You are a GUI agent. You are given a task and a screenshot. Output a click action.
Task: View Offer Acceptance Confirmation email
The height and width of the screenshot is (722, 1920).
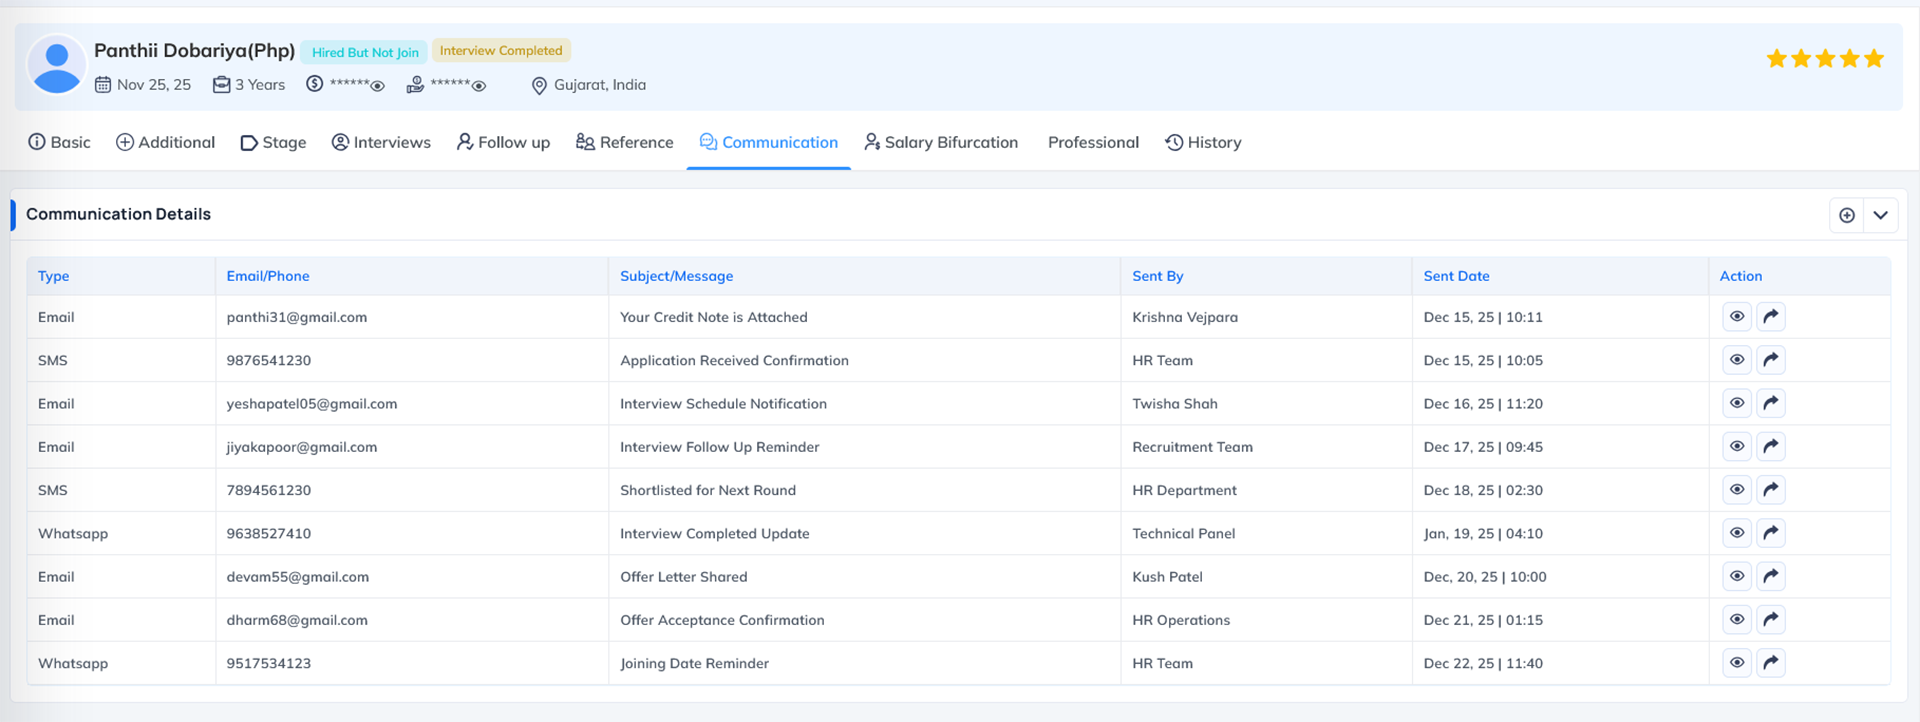1737,620
